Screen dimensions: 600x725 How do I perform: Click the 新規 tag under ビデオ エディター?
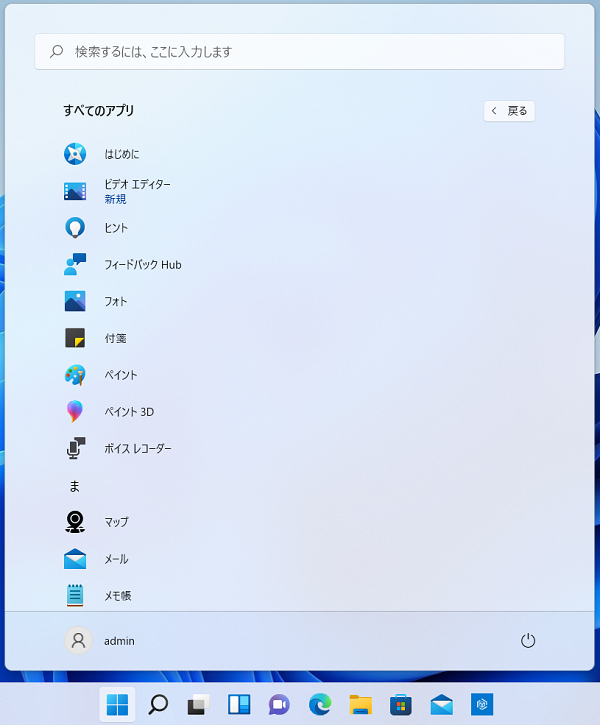click(x=115, y=199)
